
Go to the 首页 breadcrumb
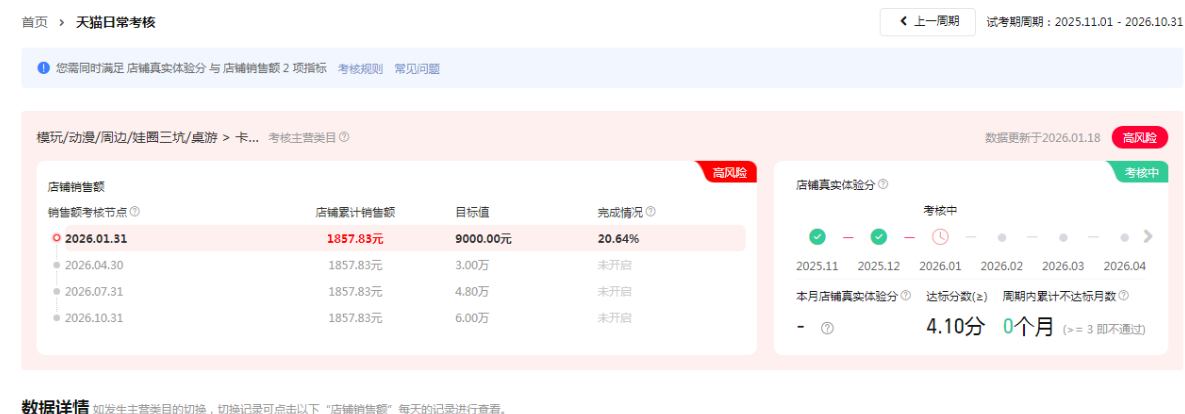34,22
